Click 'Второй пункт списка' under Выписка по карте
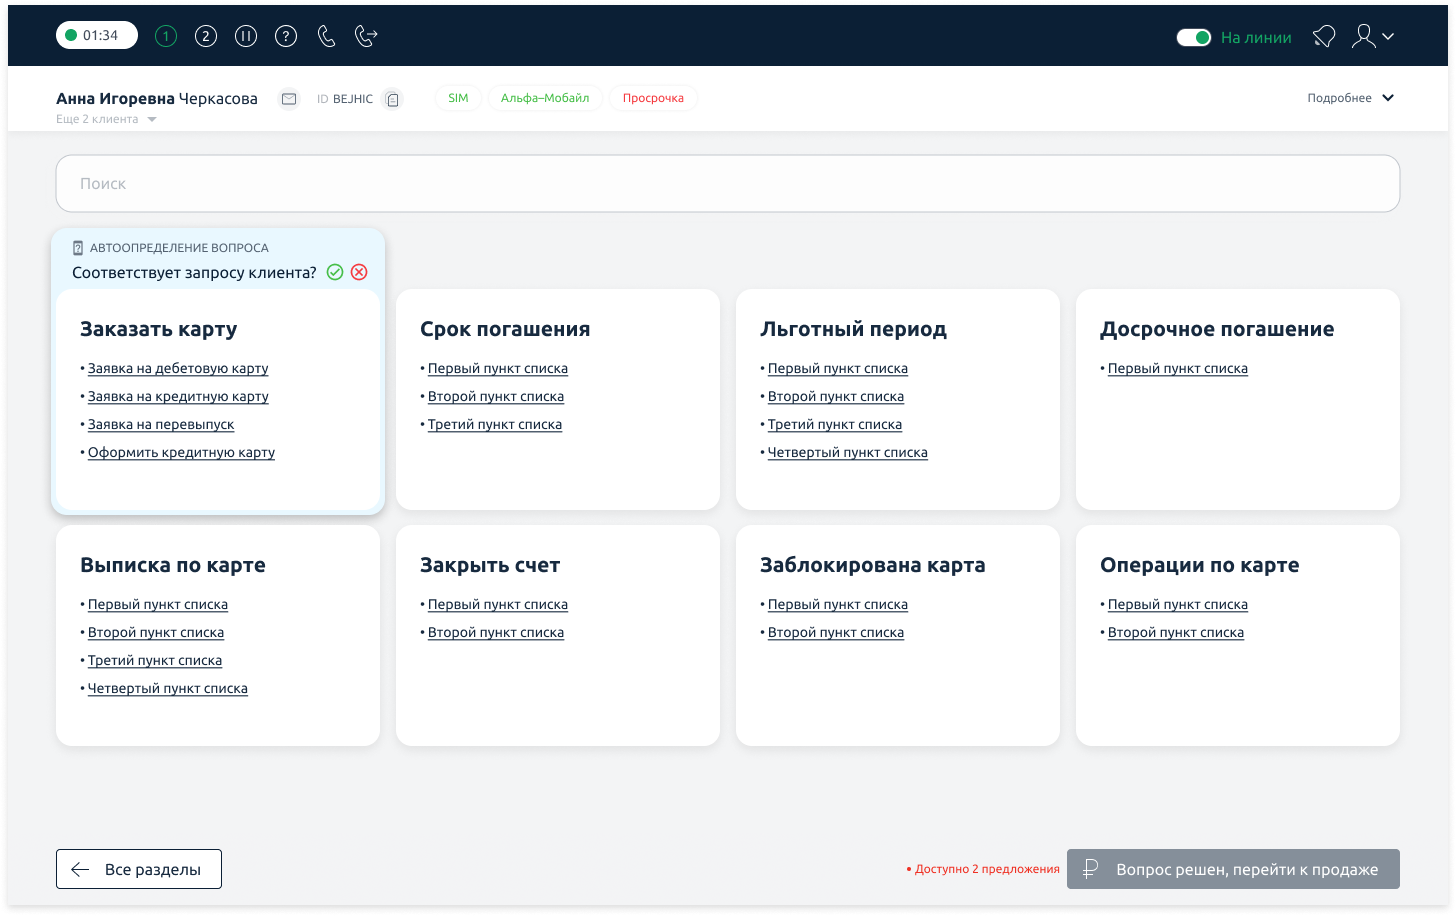The height and width of the screenshot is (916, 1456). [x=156, y=632]
